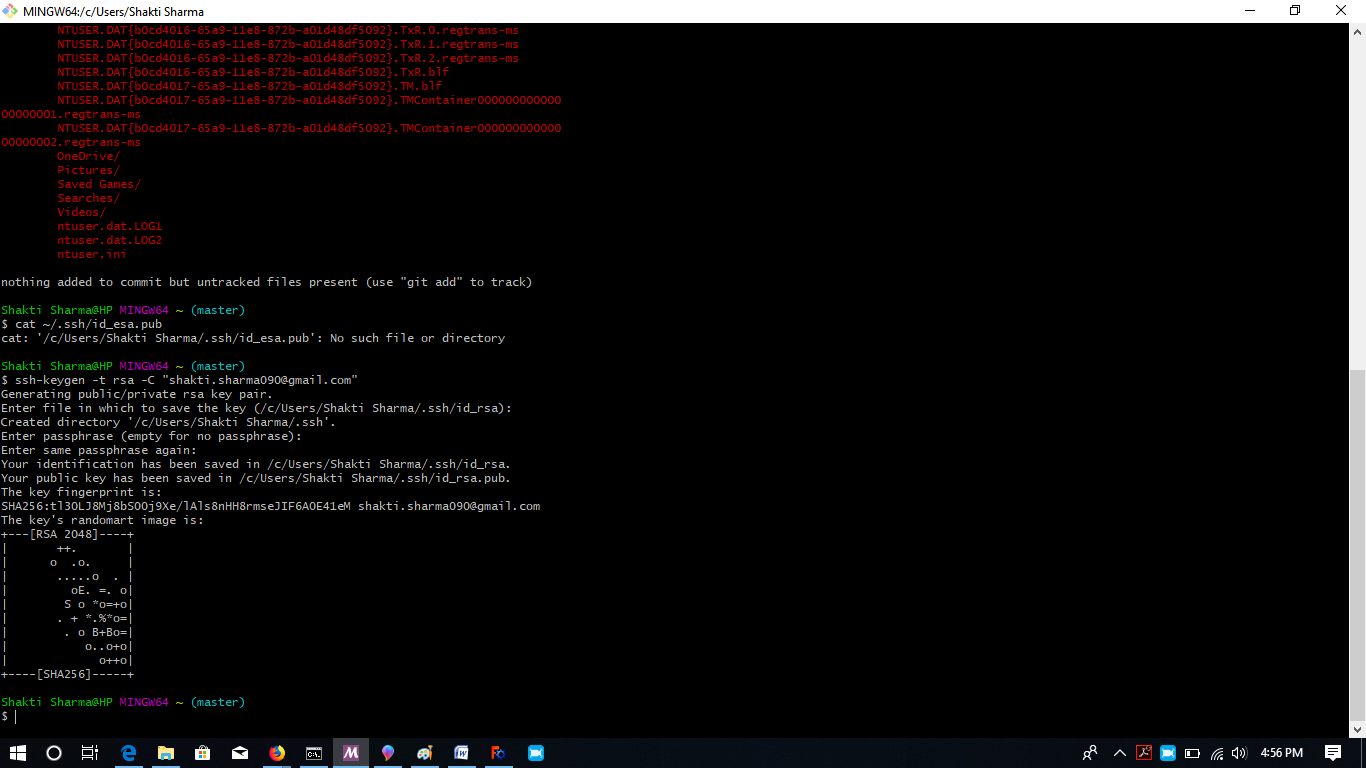This screenshot has height=768, width=1366.
Task: Open the red F-with-gear app in taskbar
Action: pyautogui.click(x=499, y=753)
